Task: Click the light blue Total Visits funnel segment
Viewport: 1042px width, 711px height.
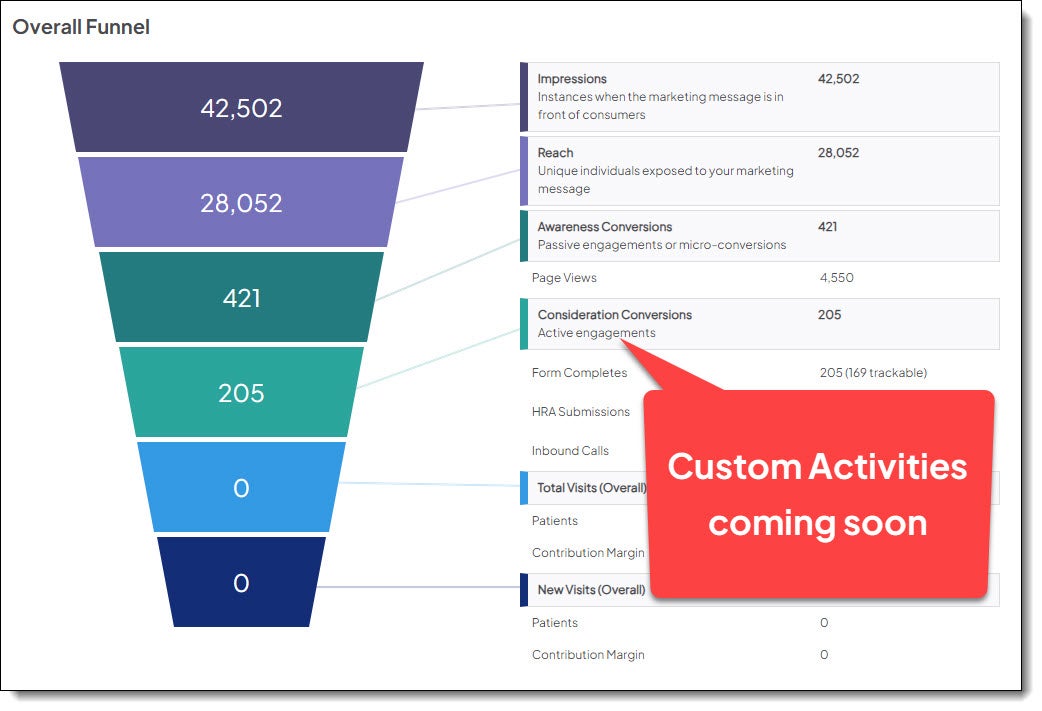Action: click(241, 488)
